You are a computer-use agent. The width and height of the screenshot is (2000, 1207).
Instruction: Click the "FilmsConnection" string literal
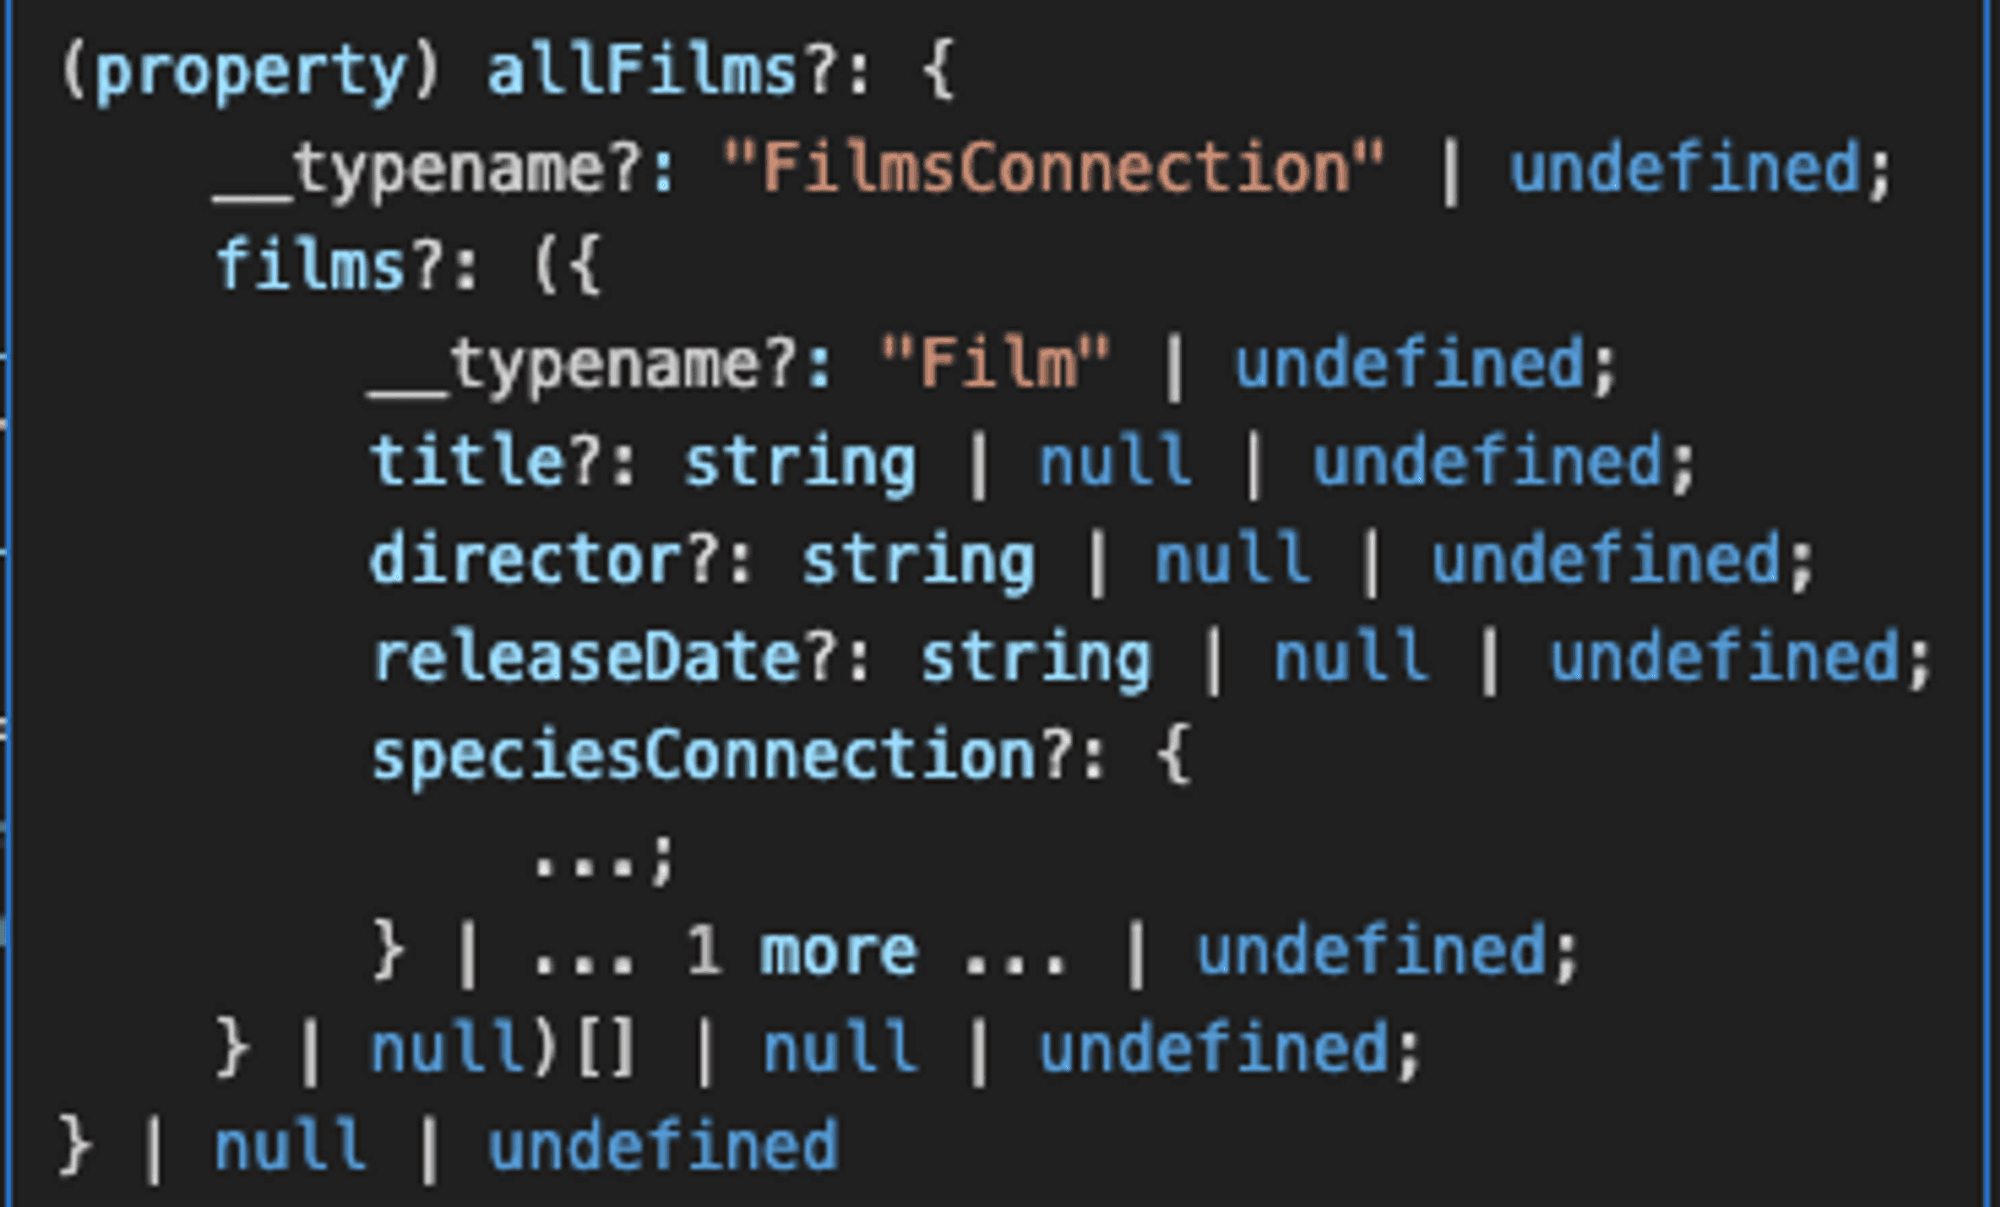(1054, 167)
